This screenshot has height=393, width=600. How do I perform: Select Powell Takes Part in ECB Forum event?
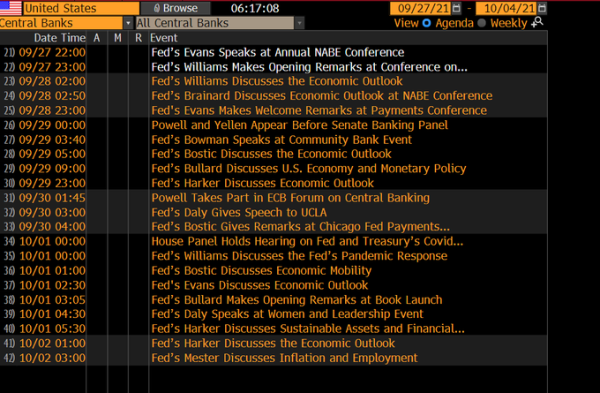tap(290, 198)
